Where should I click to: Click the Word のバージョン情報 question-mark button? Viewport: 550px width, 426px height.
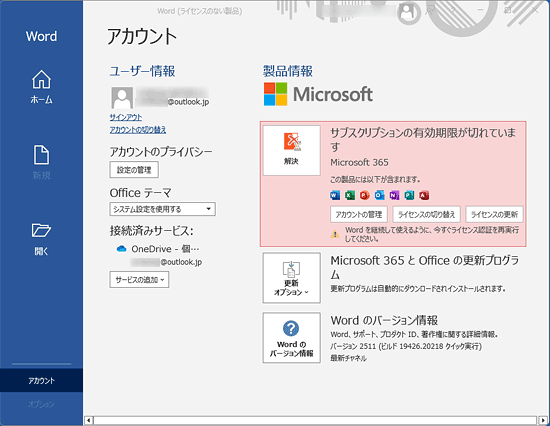click(291, 338)
